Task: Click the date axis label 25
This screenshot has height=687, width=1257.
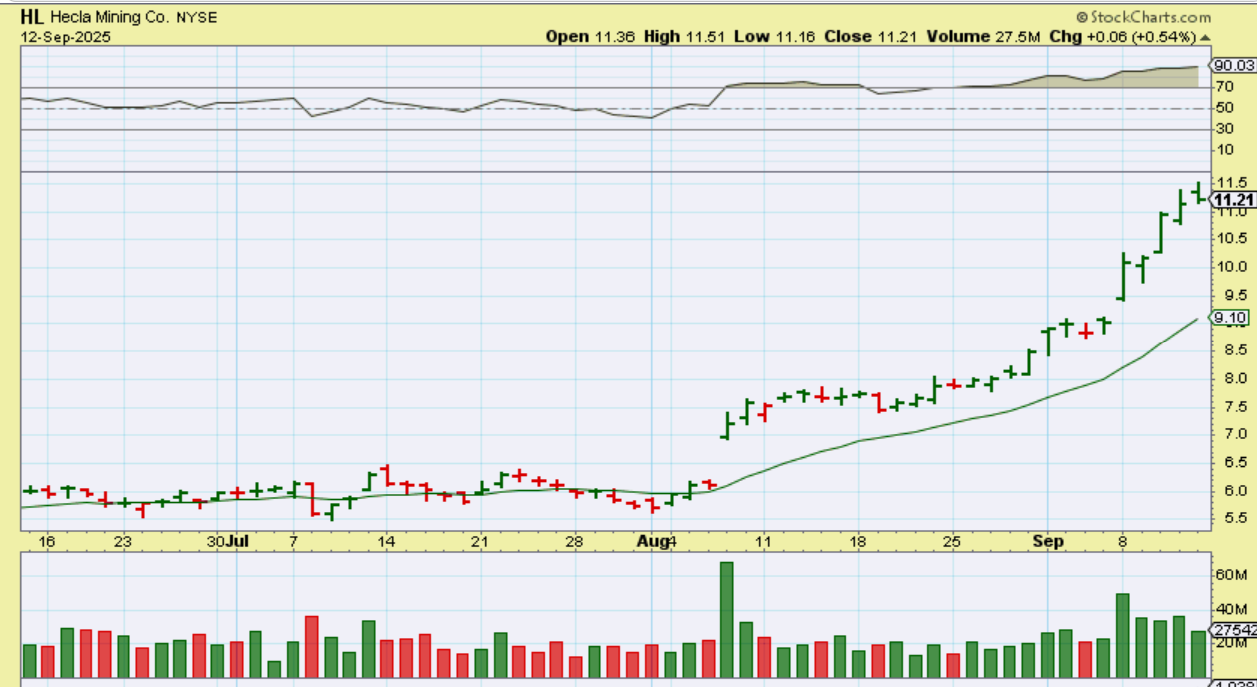Action: tap(950, 541)
